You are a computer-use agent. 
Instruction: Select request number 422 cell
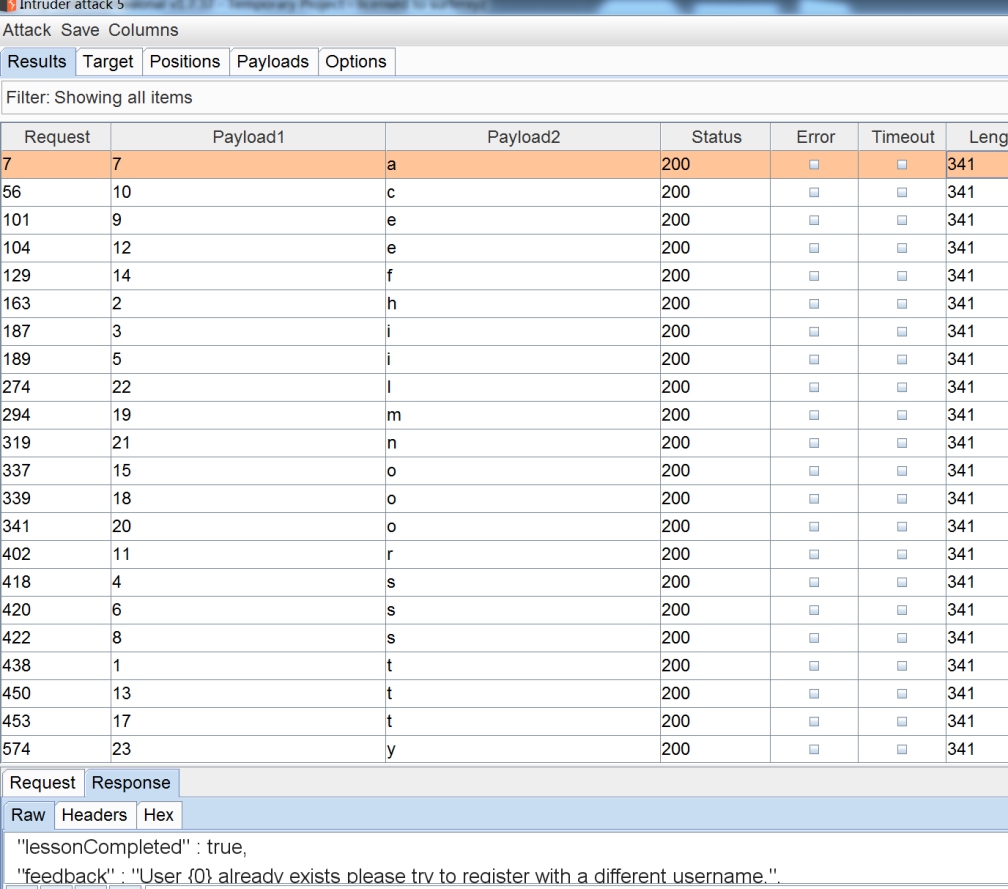(x=56, y=638)
